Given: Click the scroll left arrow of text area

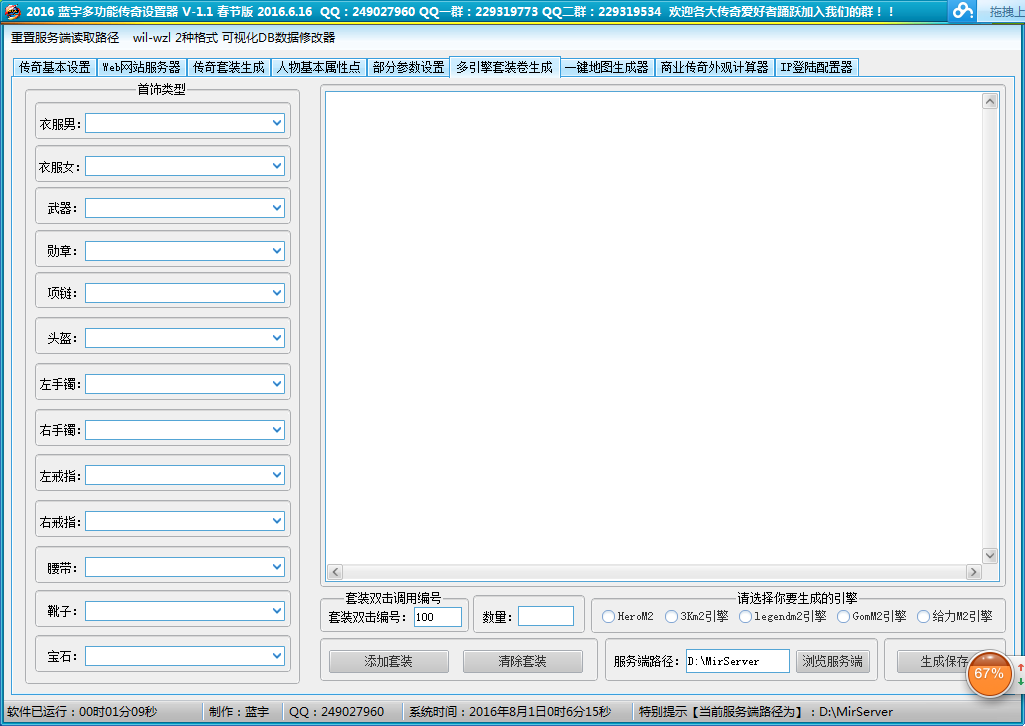Looking at the screenshot, I should coord(335,572).
